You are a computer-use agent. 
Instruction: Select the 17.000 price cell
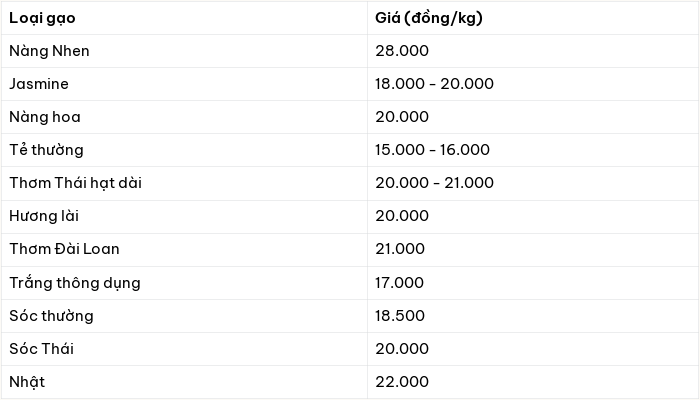(533, 283)
